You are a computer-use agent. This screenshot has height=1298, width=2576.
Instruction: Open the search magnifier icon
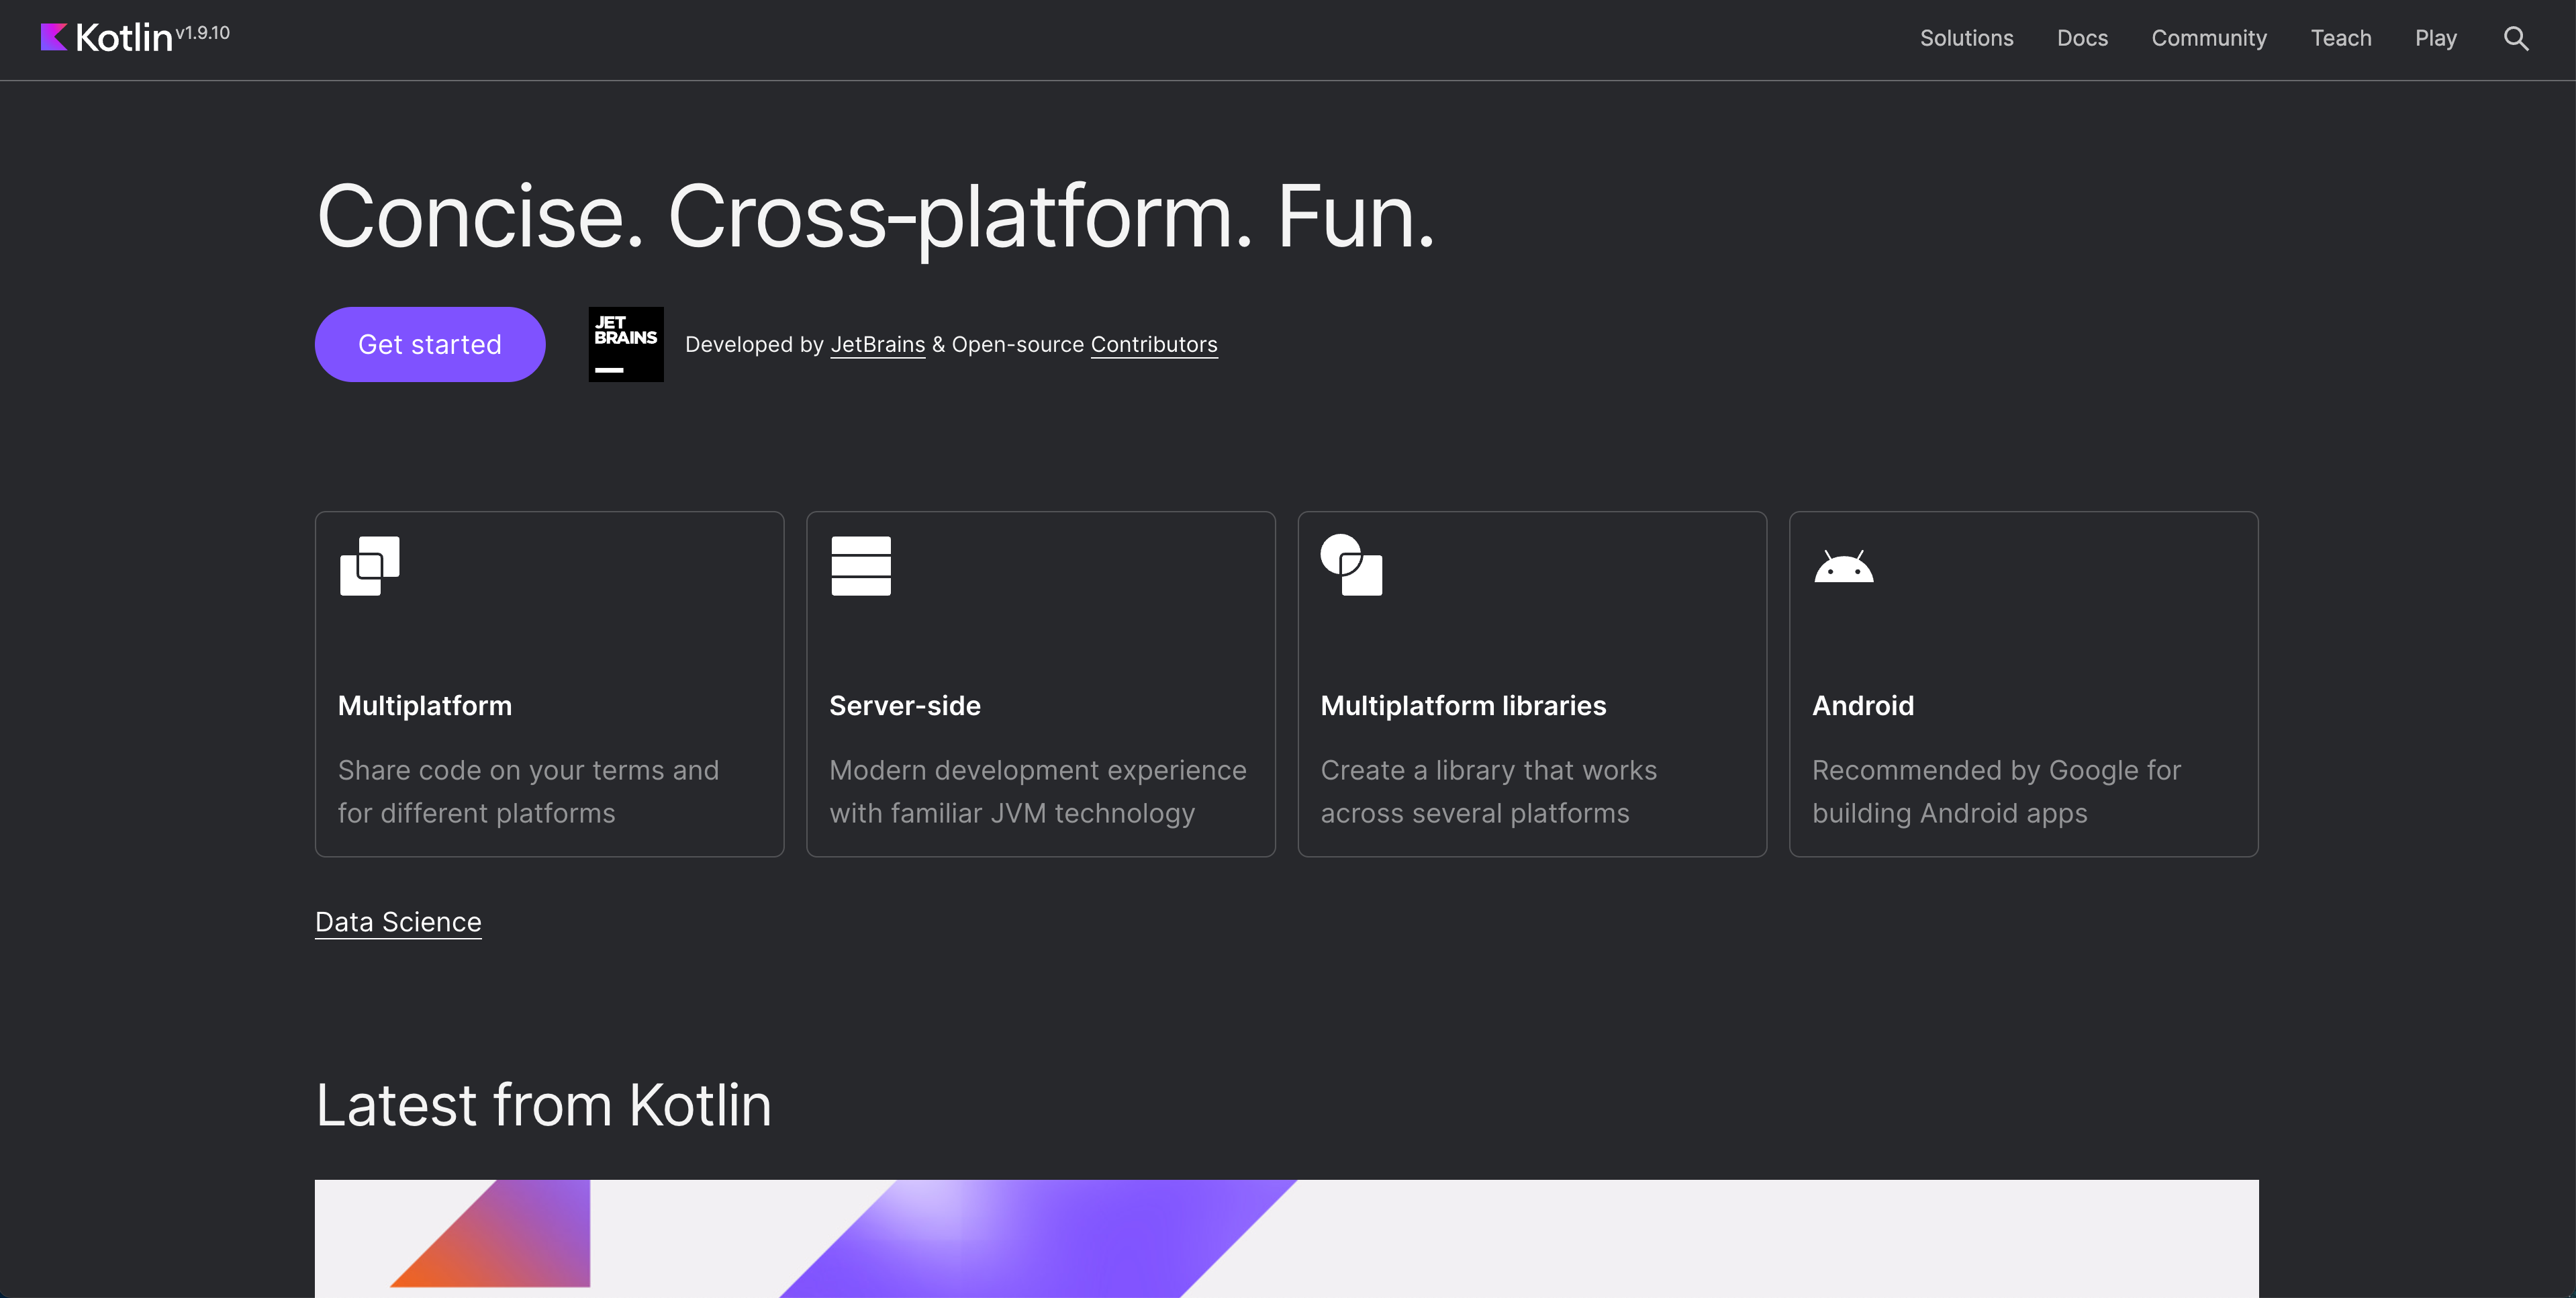2515,38
